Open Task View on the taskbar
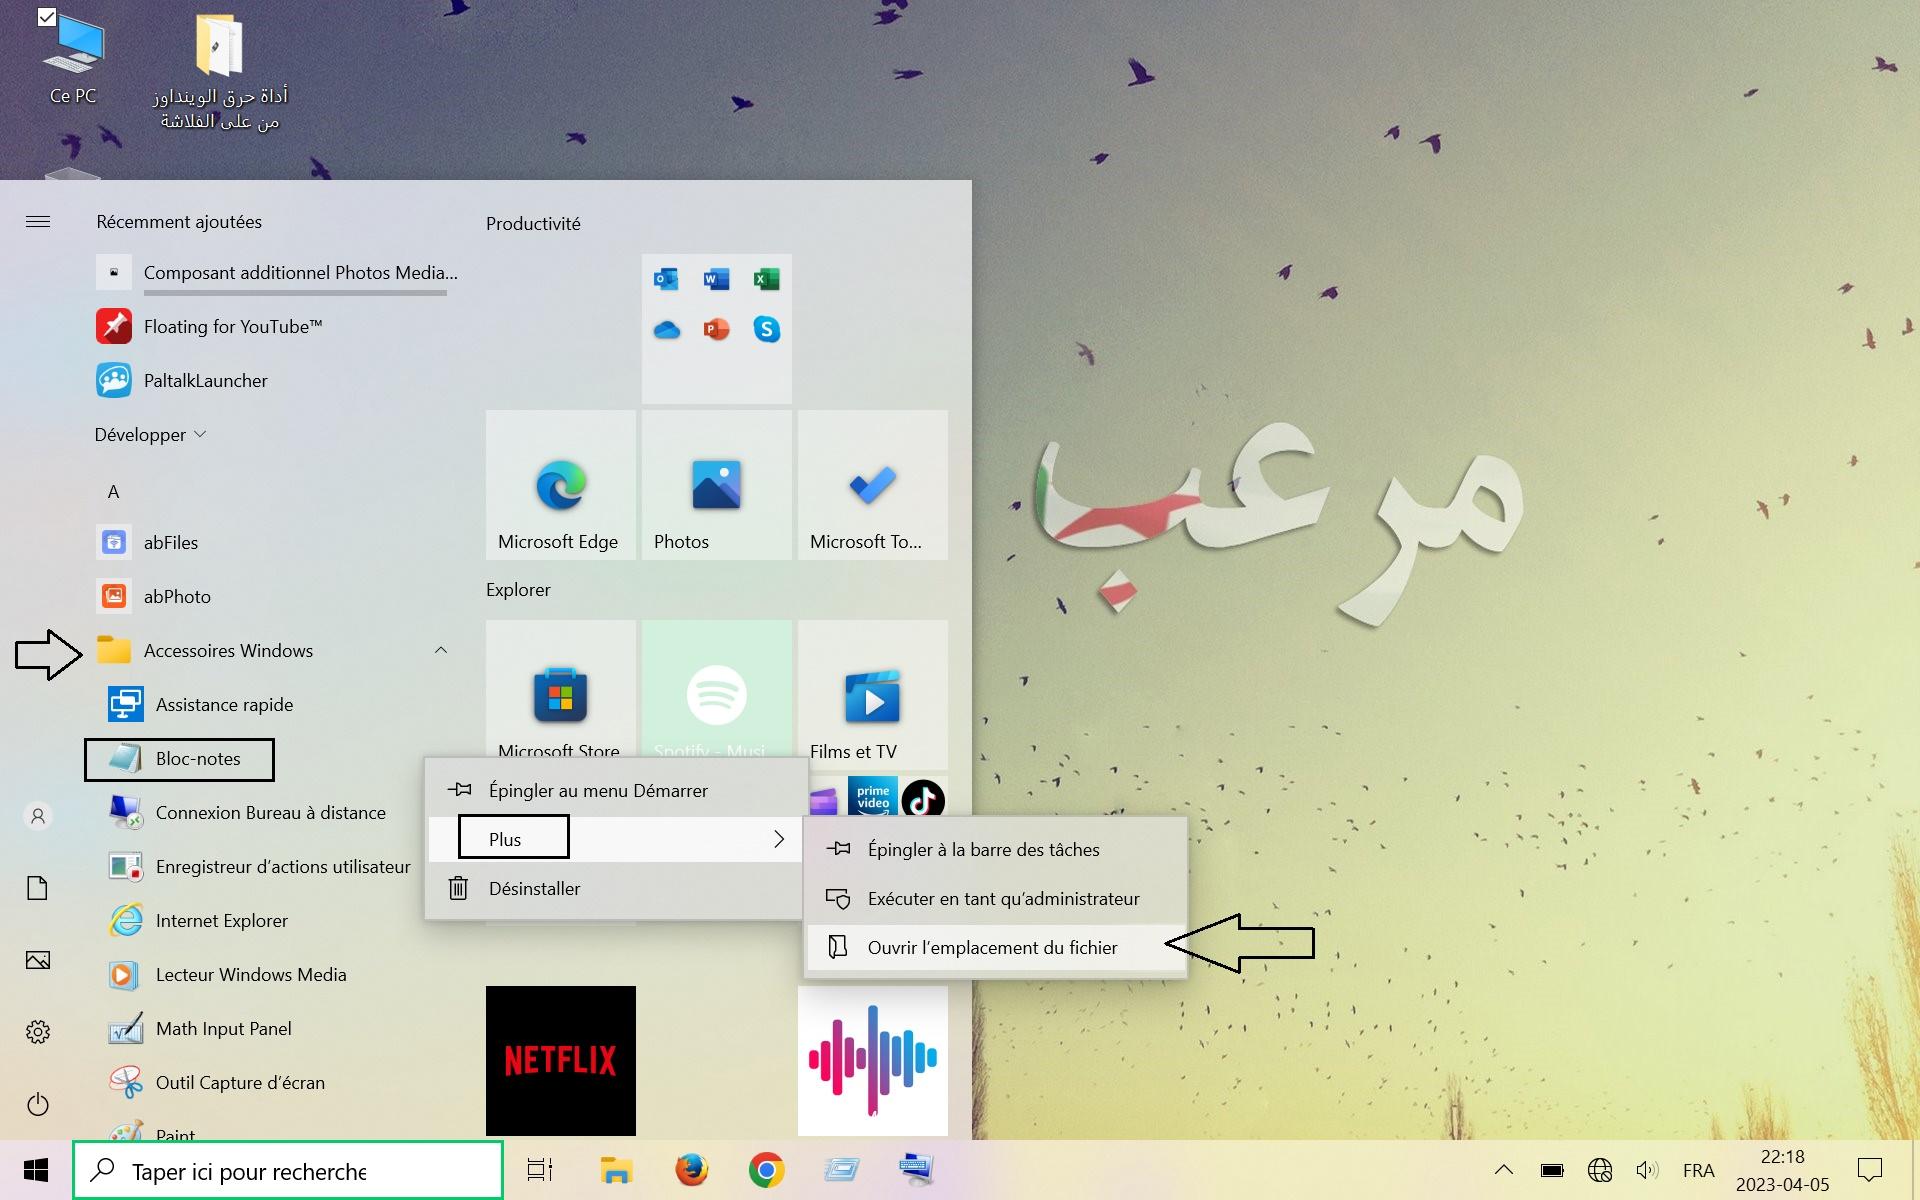The height and width of the screenshot is (1200, 1920). click(540, 1170)
